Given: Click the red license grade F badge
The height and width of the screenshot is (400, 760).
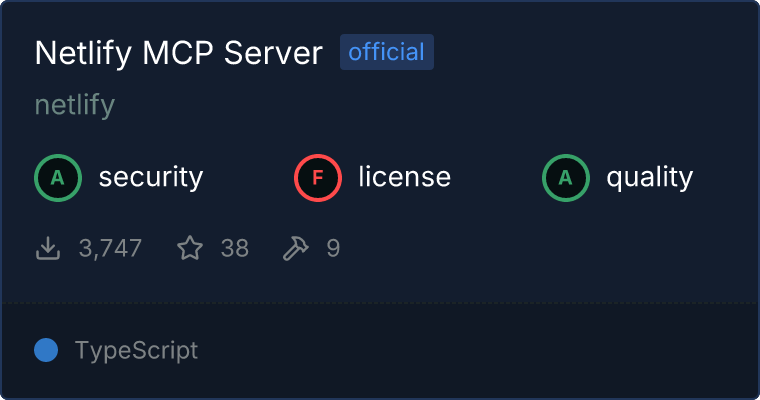Looking at the screenshot, I should coord(318,178).
